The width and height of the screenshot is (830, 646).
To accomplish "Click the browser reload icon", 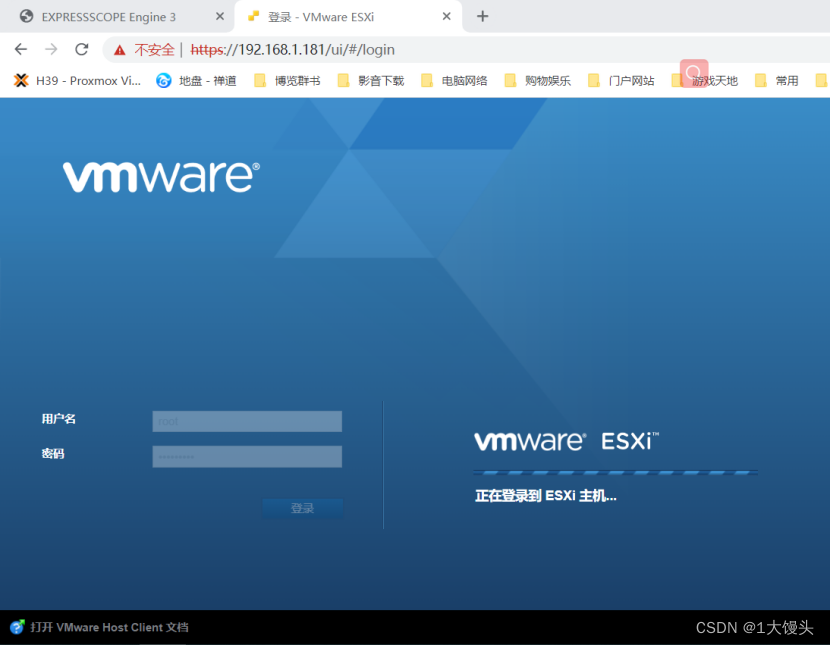I will [x=82, y=48].
